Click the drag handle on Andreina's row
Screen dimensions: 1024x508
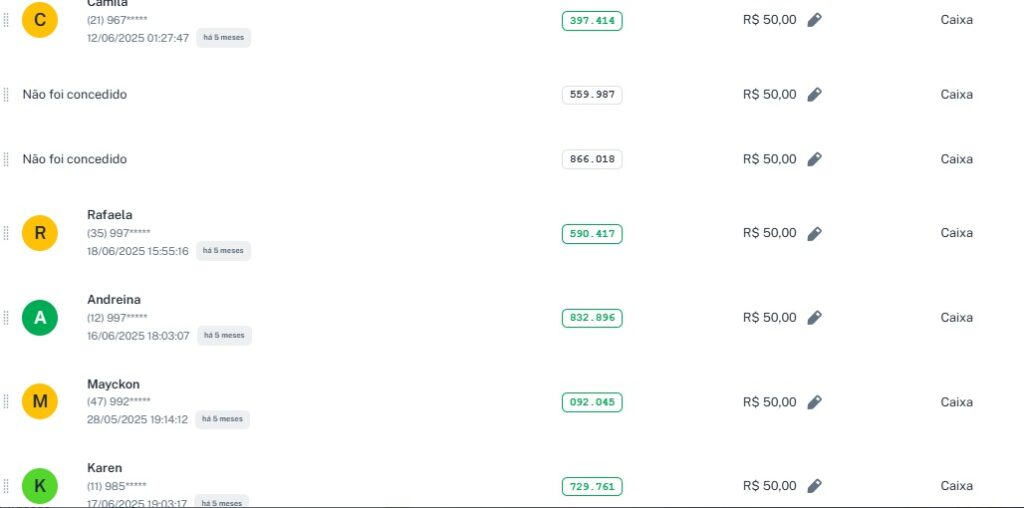click(x=6, y=318)
